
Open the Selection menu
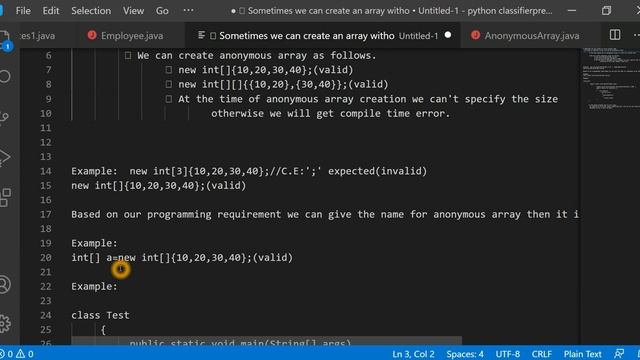pos(91,11)
